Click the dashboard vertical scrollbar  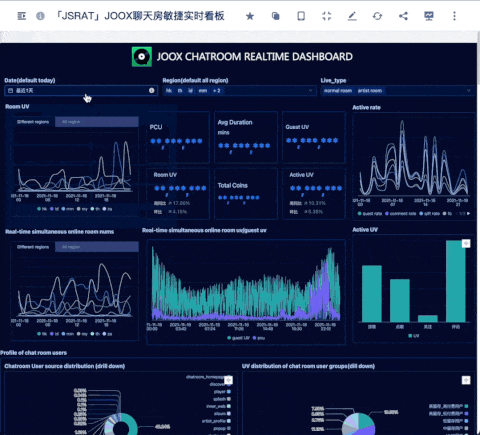[478, 58]
